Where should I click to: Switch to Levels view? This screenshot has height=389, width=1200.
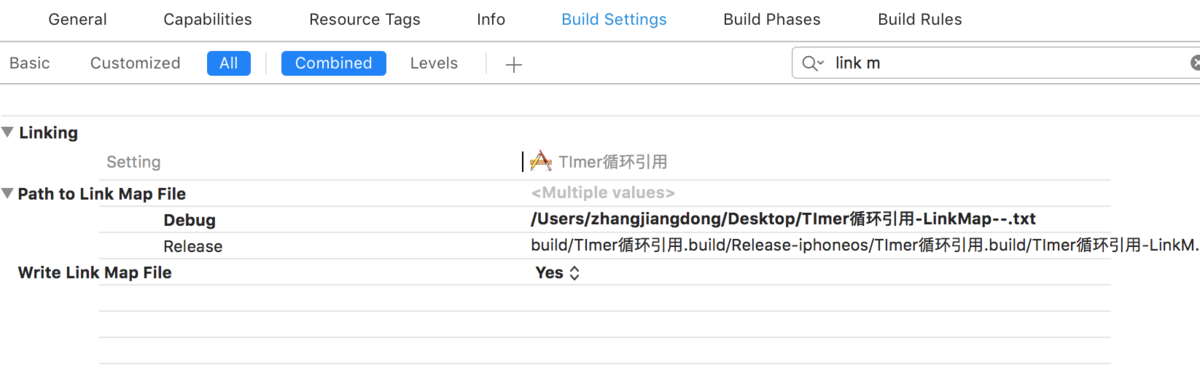coord(434,63)
